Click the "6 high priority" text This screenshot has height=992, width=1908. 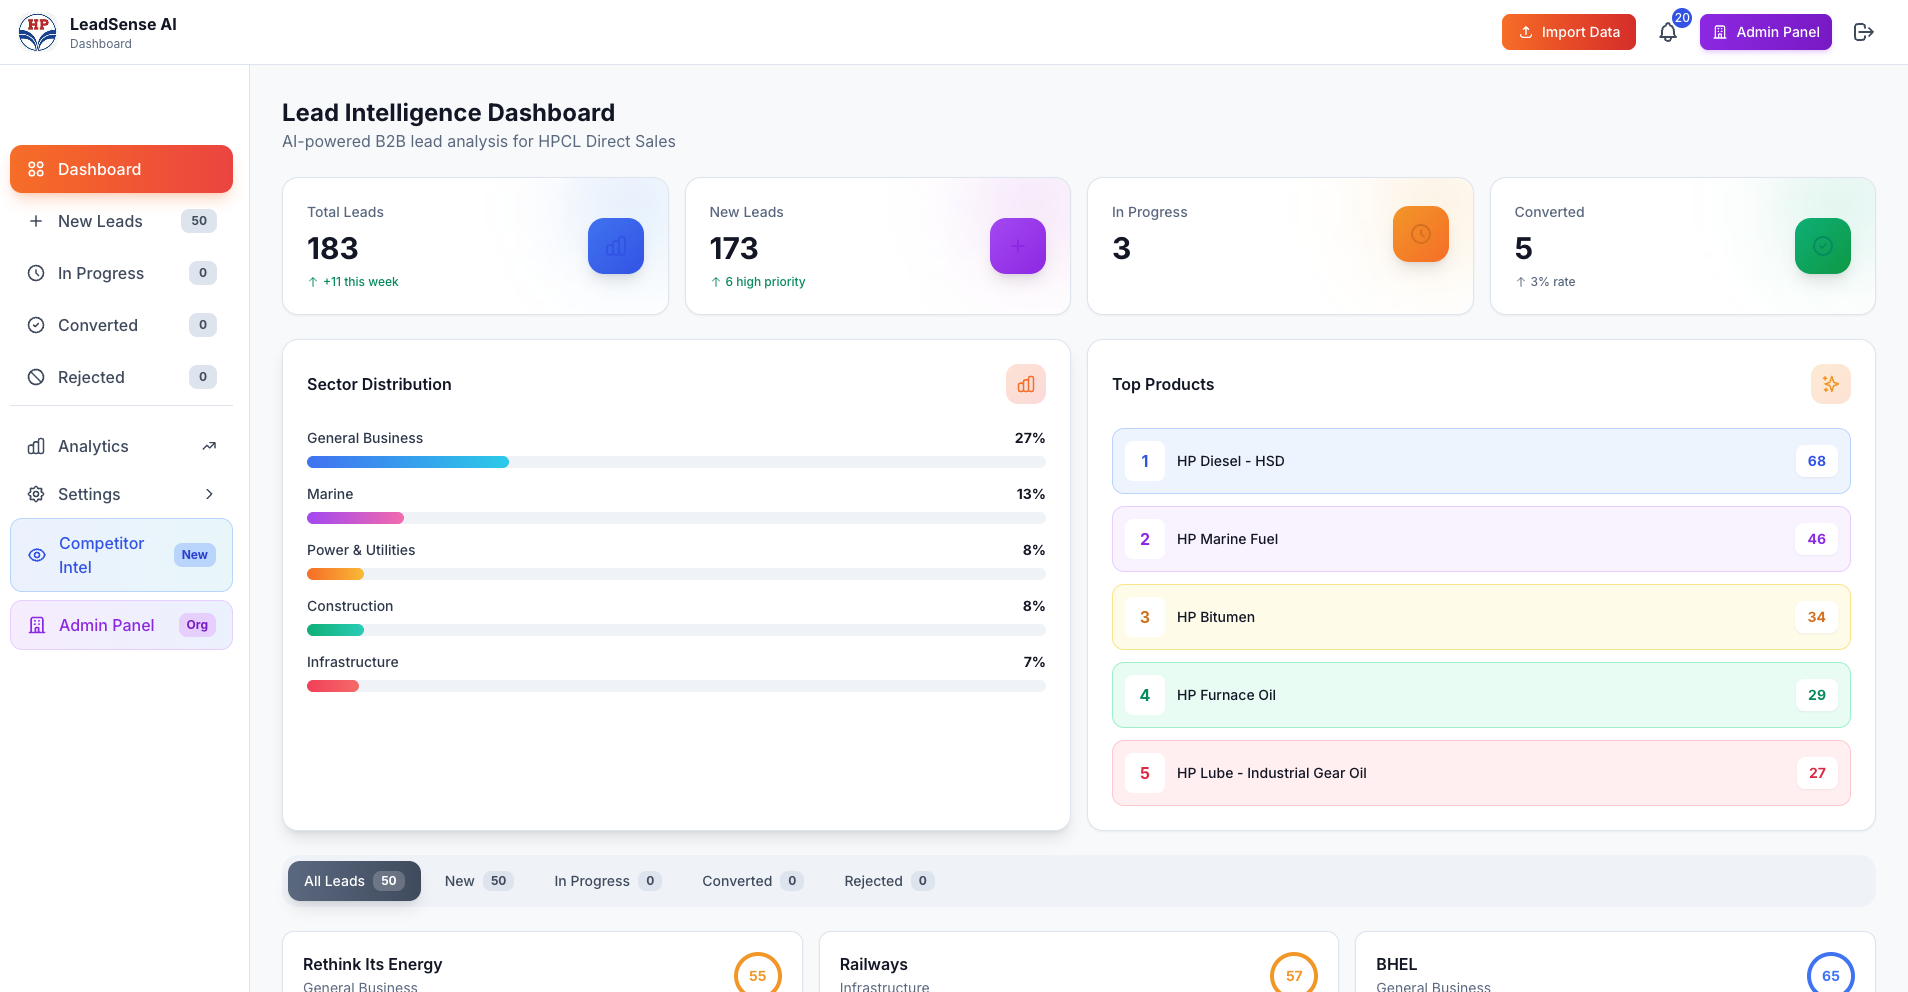tap(765, 282)
